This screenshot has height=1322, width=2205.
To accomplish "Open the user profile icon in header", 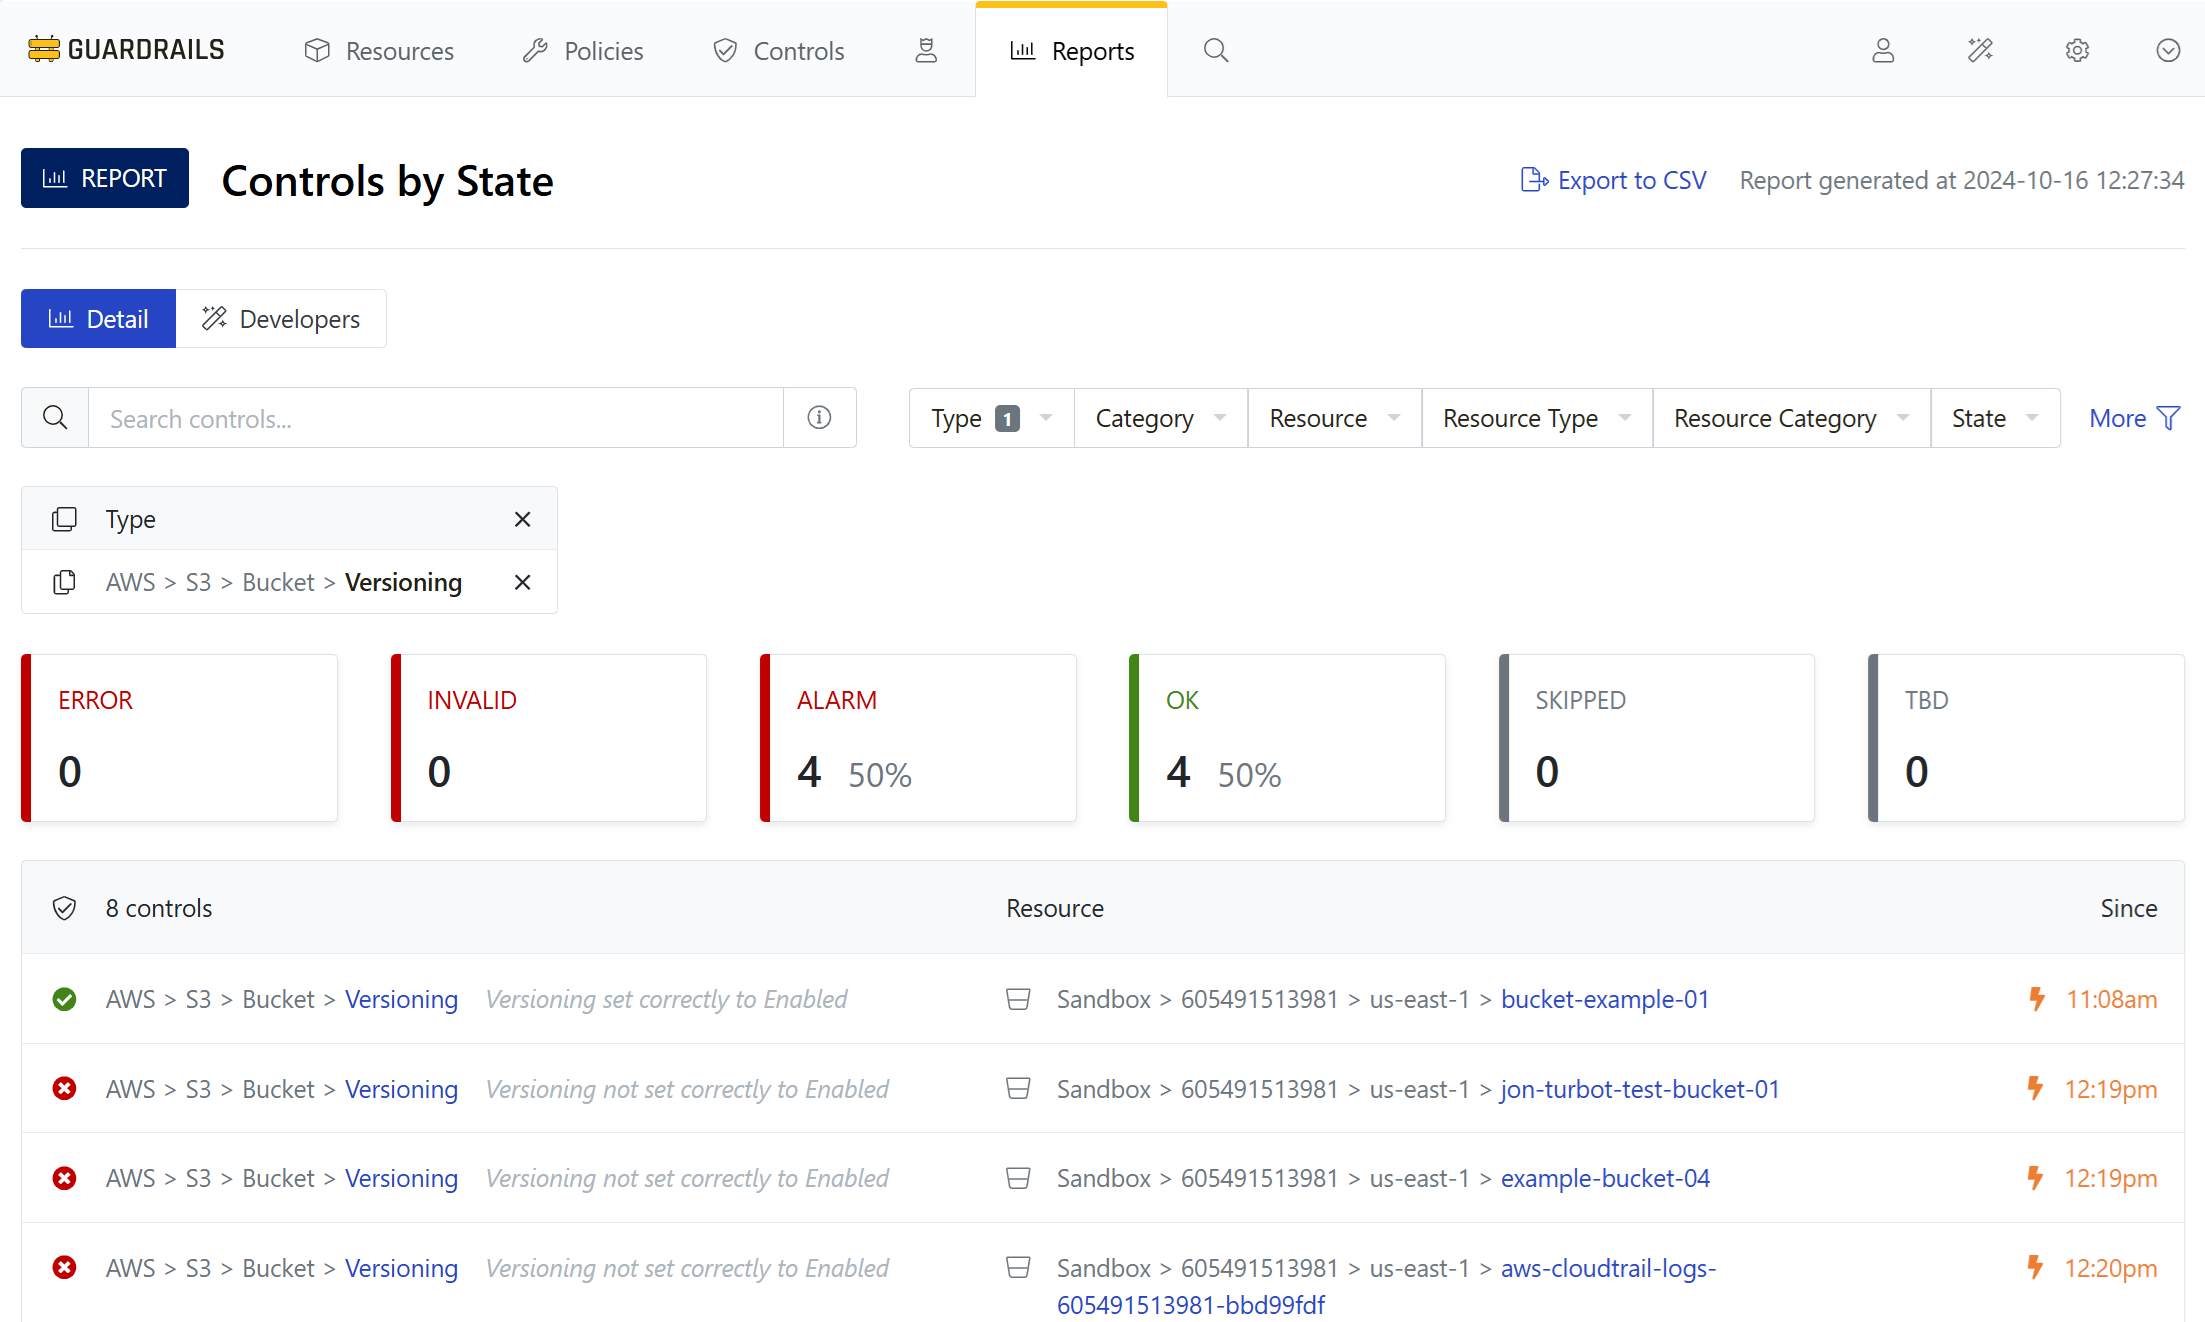I will [1883, 50].
